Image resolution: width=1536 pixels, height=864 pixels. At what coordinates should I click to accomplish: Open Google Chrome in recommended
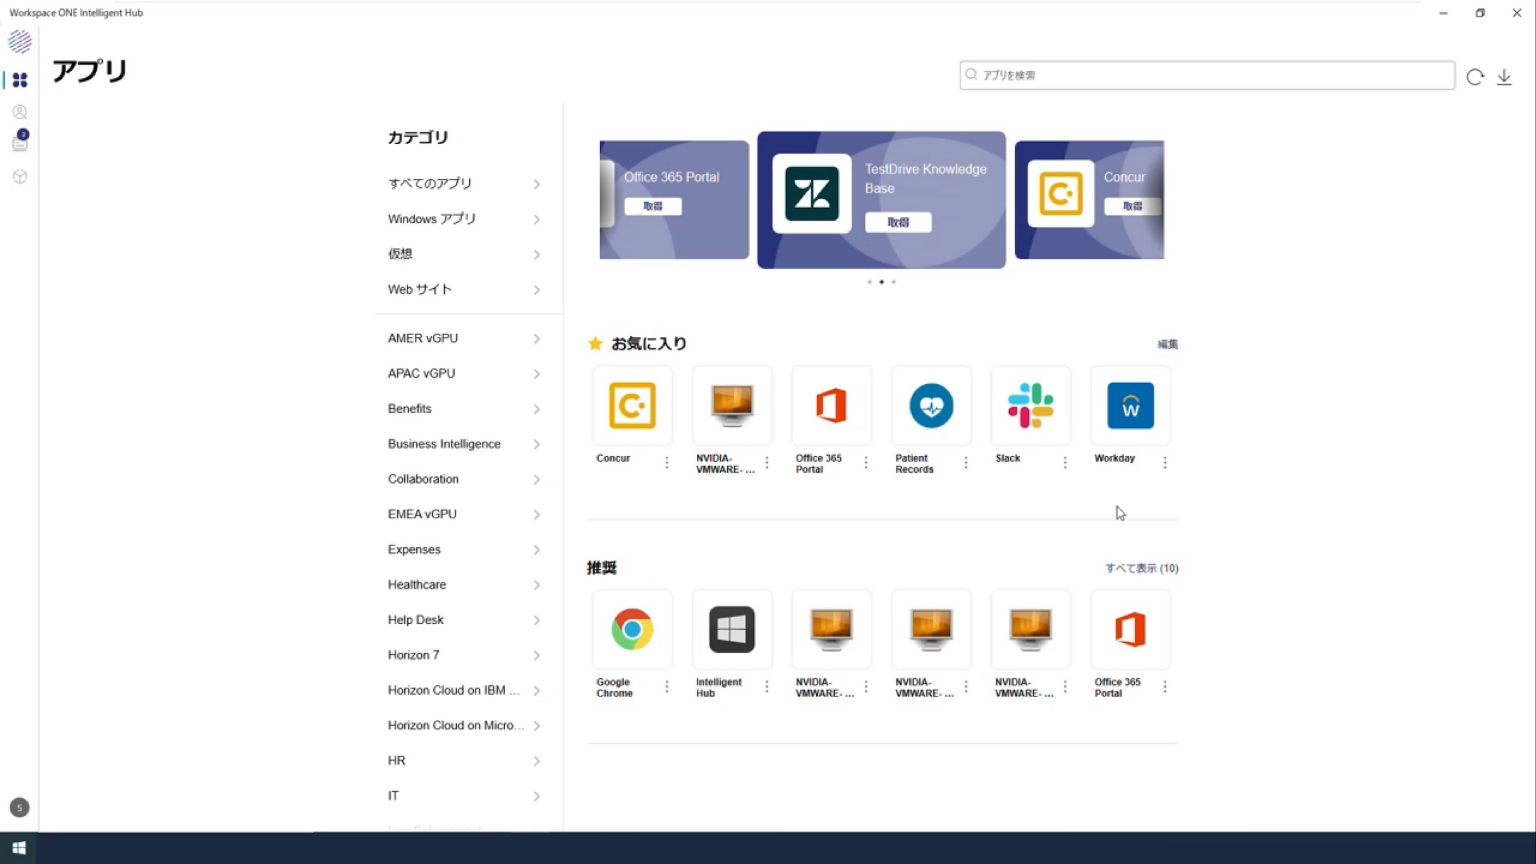pyautogui.click(x=632, y=630)
